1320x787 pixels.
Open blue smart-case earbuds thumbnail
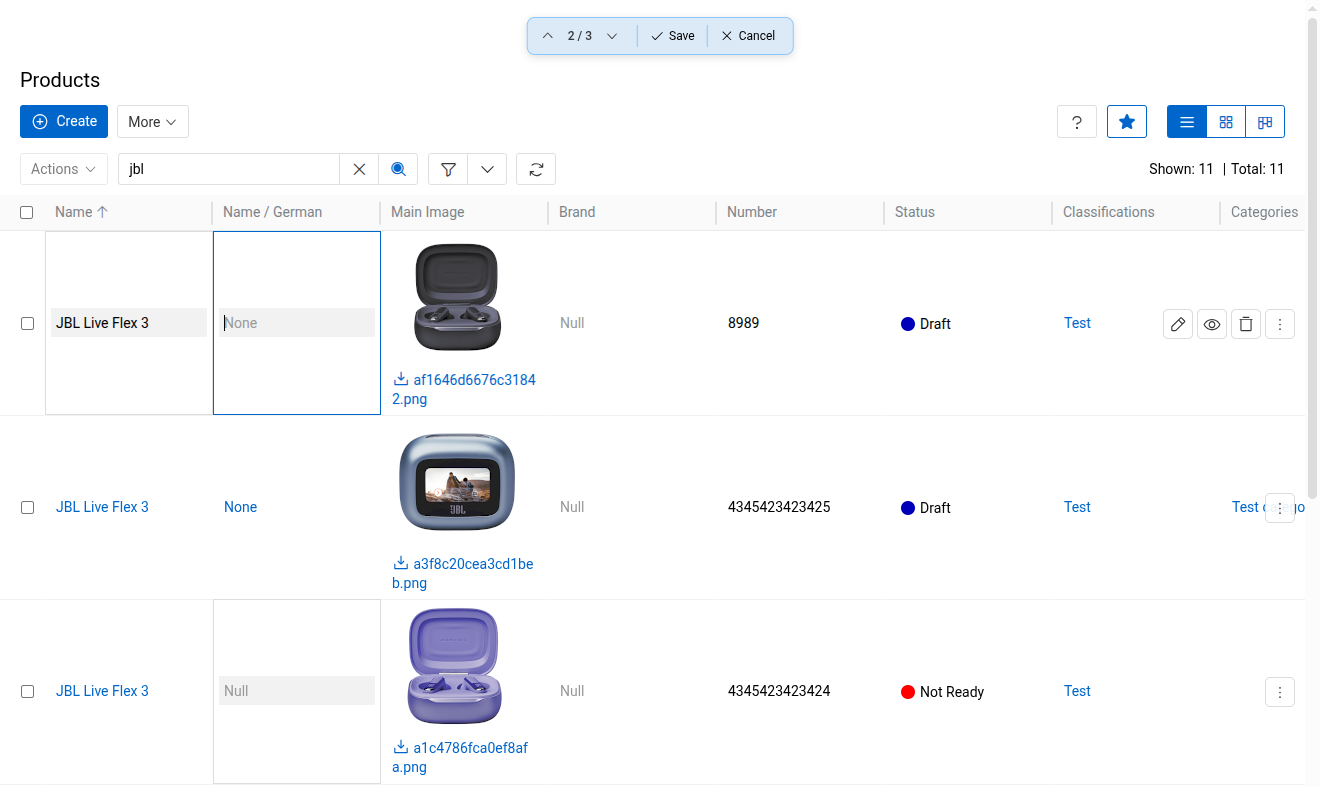[x=457, y=482]
